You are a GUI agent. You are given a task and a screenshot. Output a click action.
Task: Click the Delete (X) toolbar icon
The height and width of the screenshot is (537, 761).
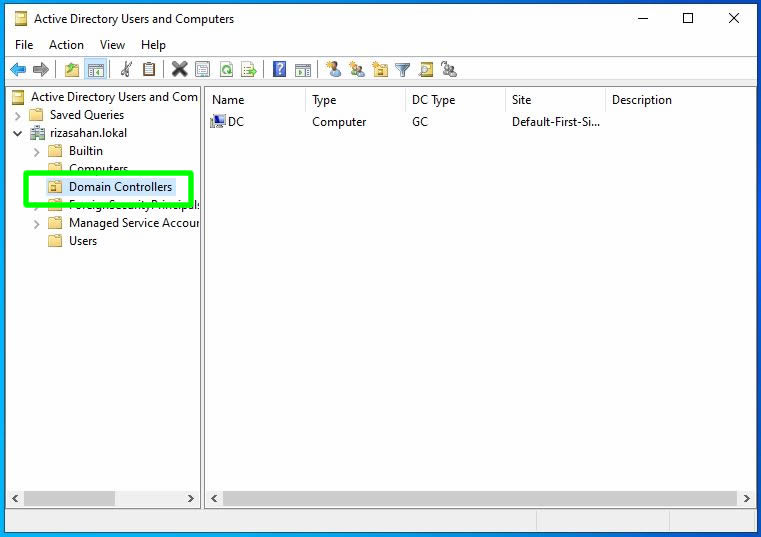(x=179, y=69)
